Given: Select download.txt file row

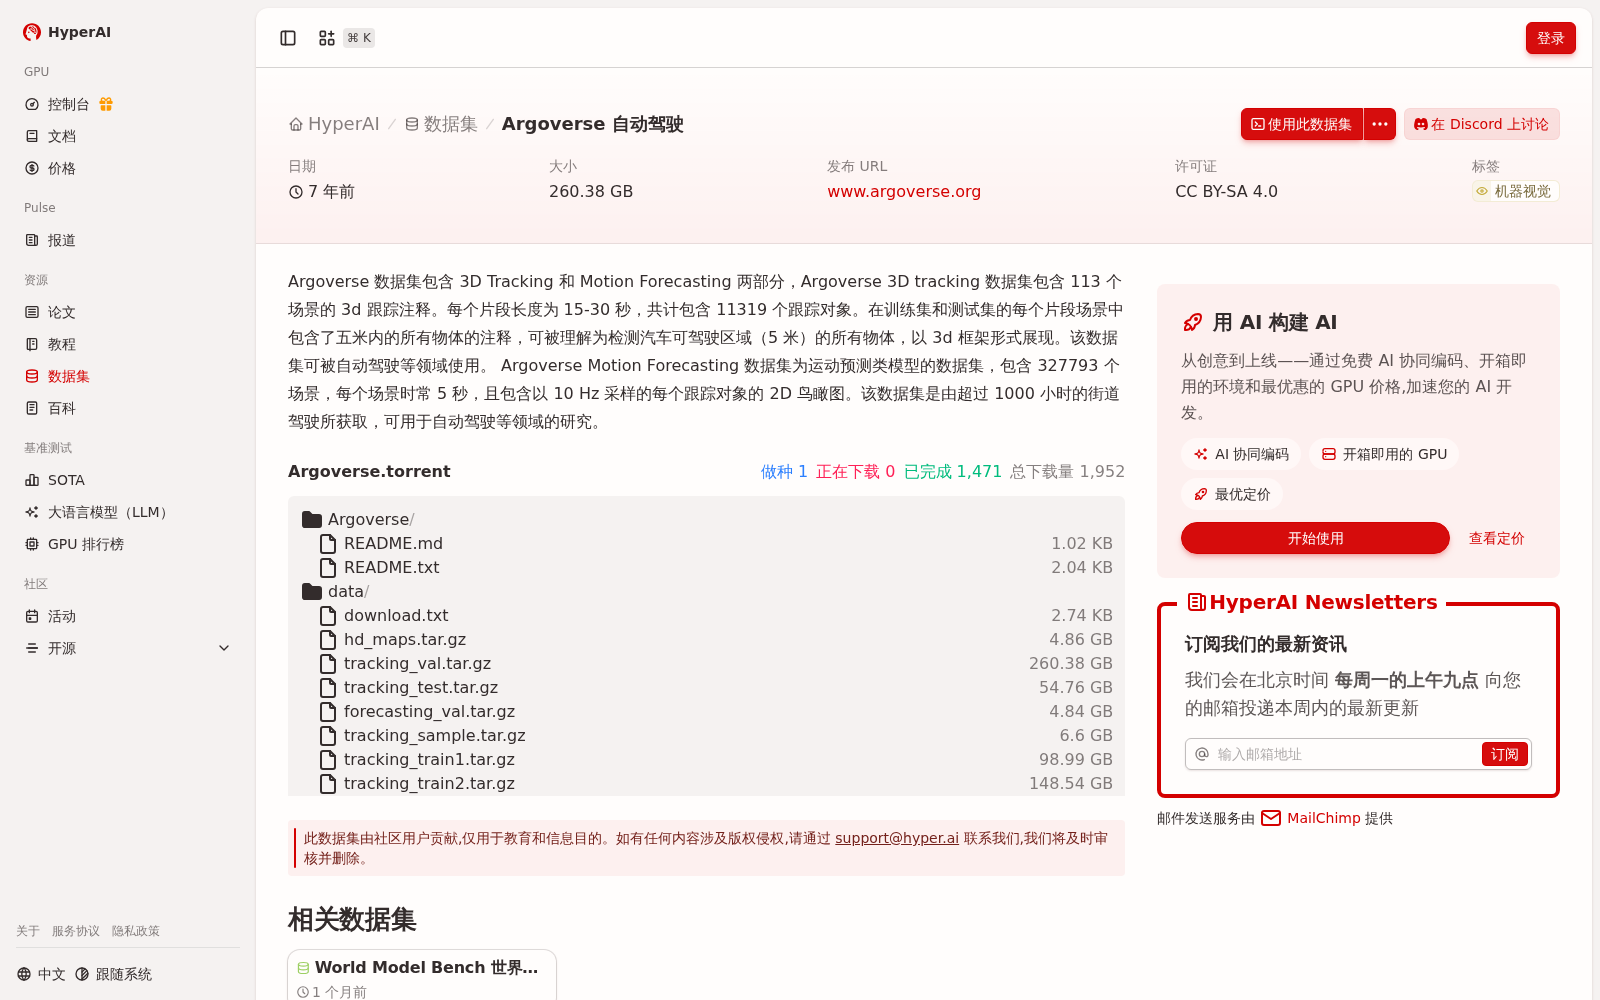Looking at the screenshot, I should (706, 616).
